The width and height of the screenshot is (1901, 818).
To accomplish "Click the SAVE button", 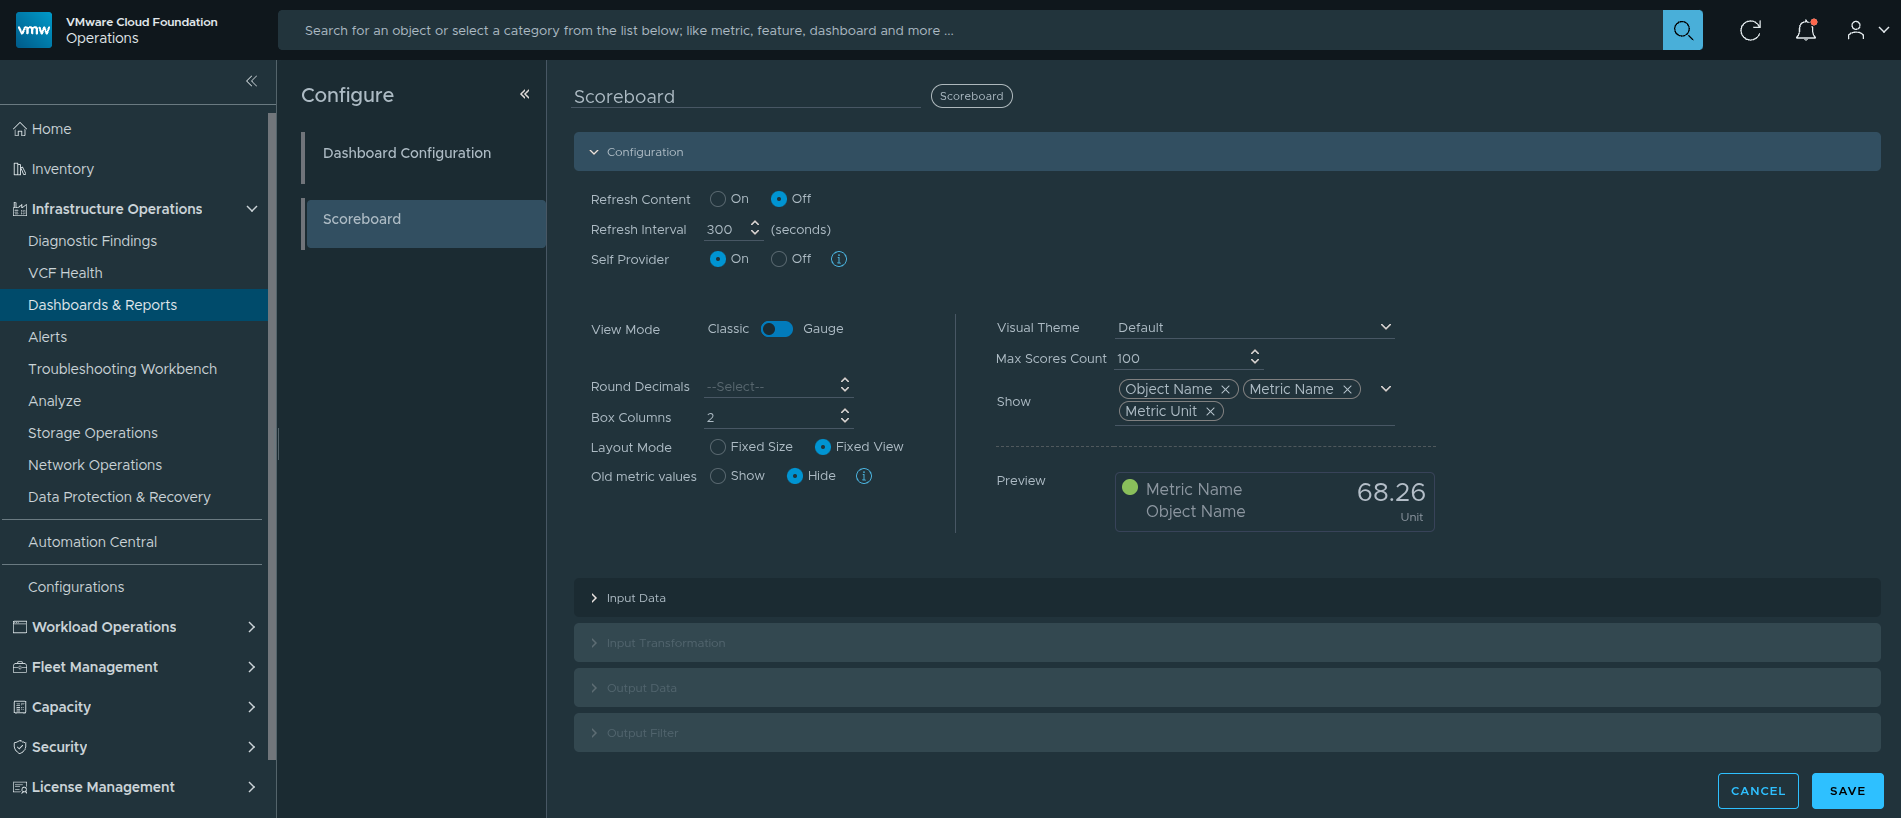I will point(1847,791).
